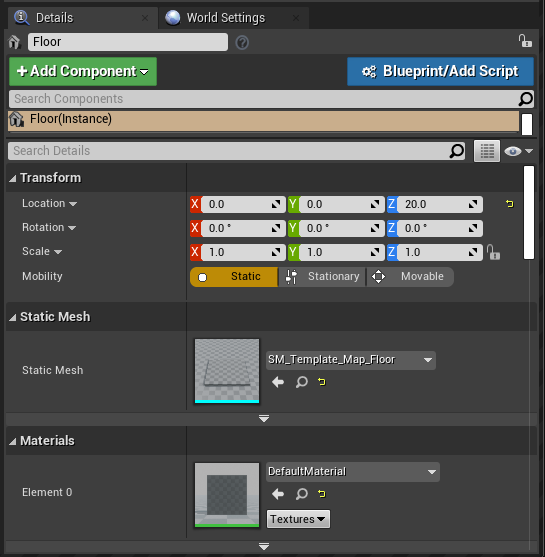Open the property matrix grid icon
545x557 pixels.
(x=487, y=151)
